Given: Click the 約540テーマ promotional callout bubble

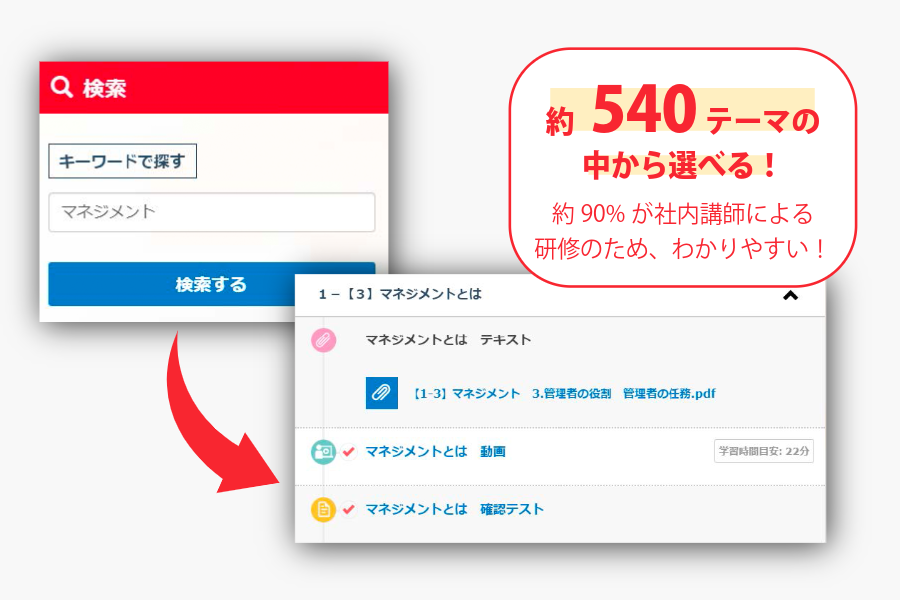Looking at the screenshot, I should coord(682,167).
